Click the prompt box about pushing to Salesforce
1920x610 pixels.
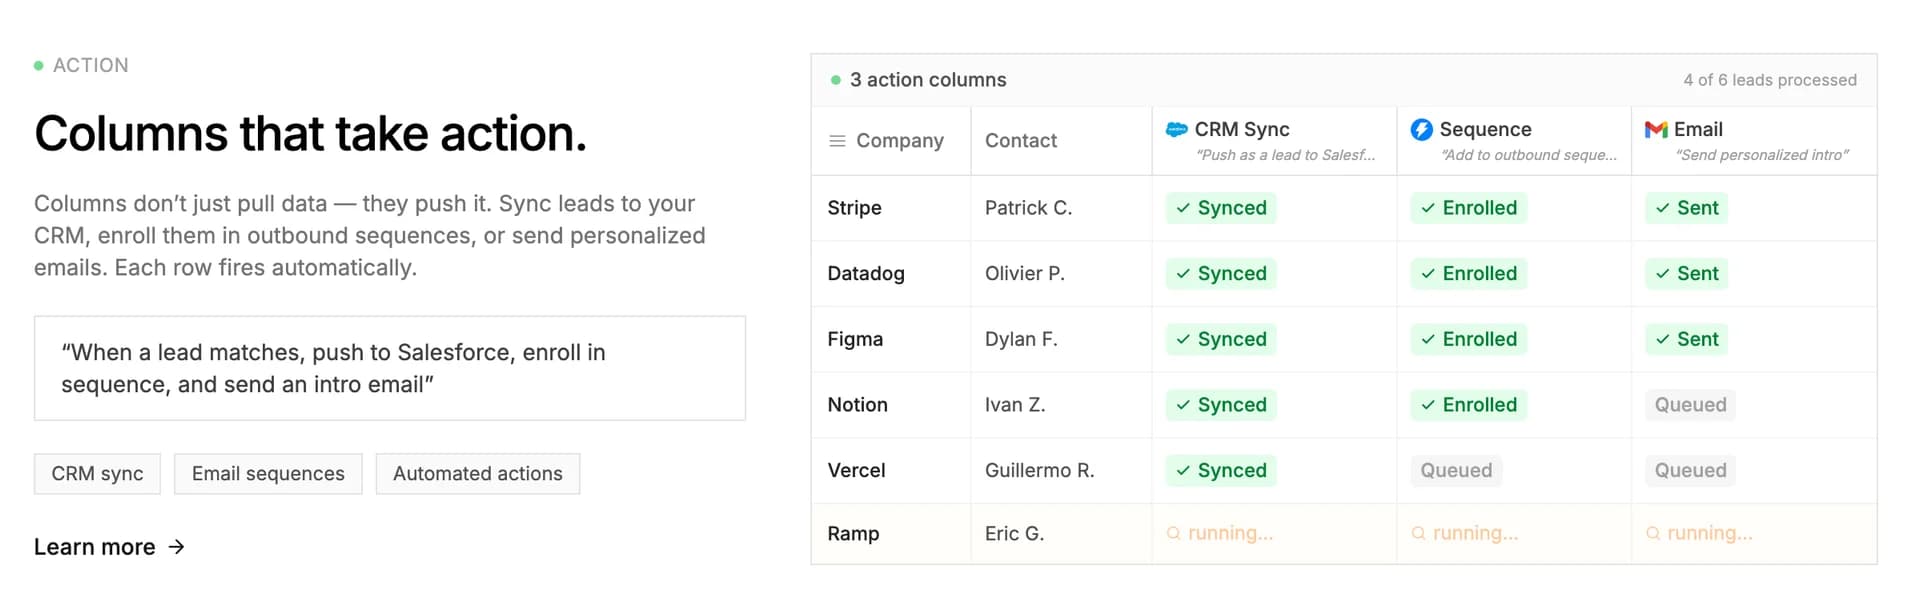[x=390, y=368]
